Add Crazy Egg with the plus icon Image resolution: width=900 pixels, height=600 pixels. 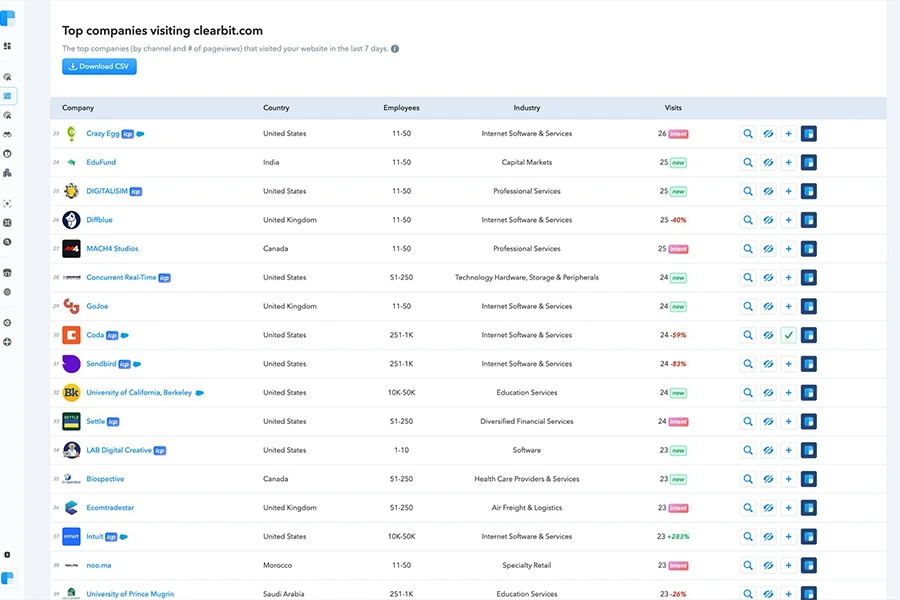point(789,134)
